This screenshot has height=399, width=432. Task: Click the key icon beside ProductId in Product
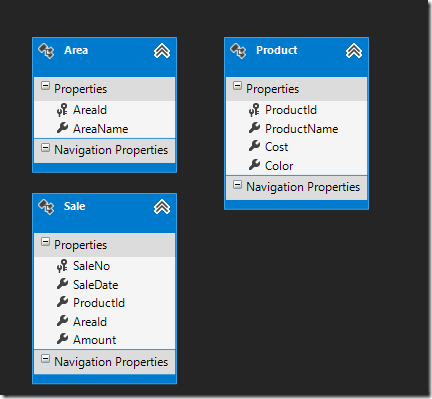pyautogui.click(x=254, y=110)
